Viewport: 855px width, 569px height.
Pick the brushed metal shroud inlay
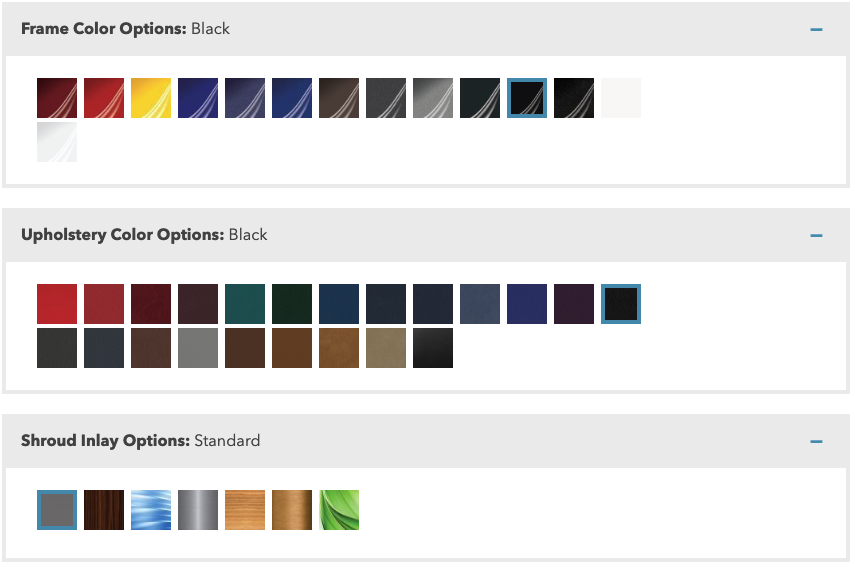tap(198, 510)
